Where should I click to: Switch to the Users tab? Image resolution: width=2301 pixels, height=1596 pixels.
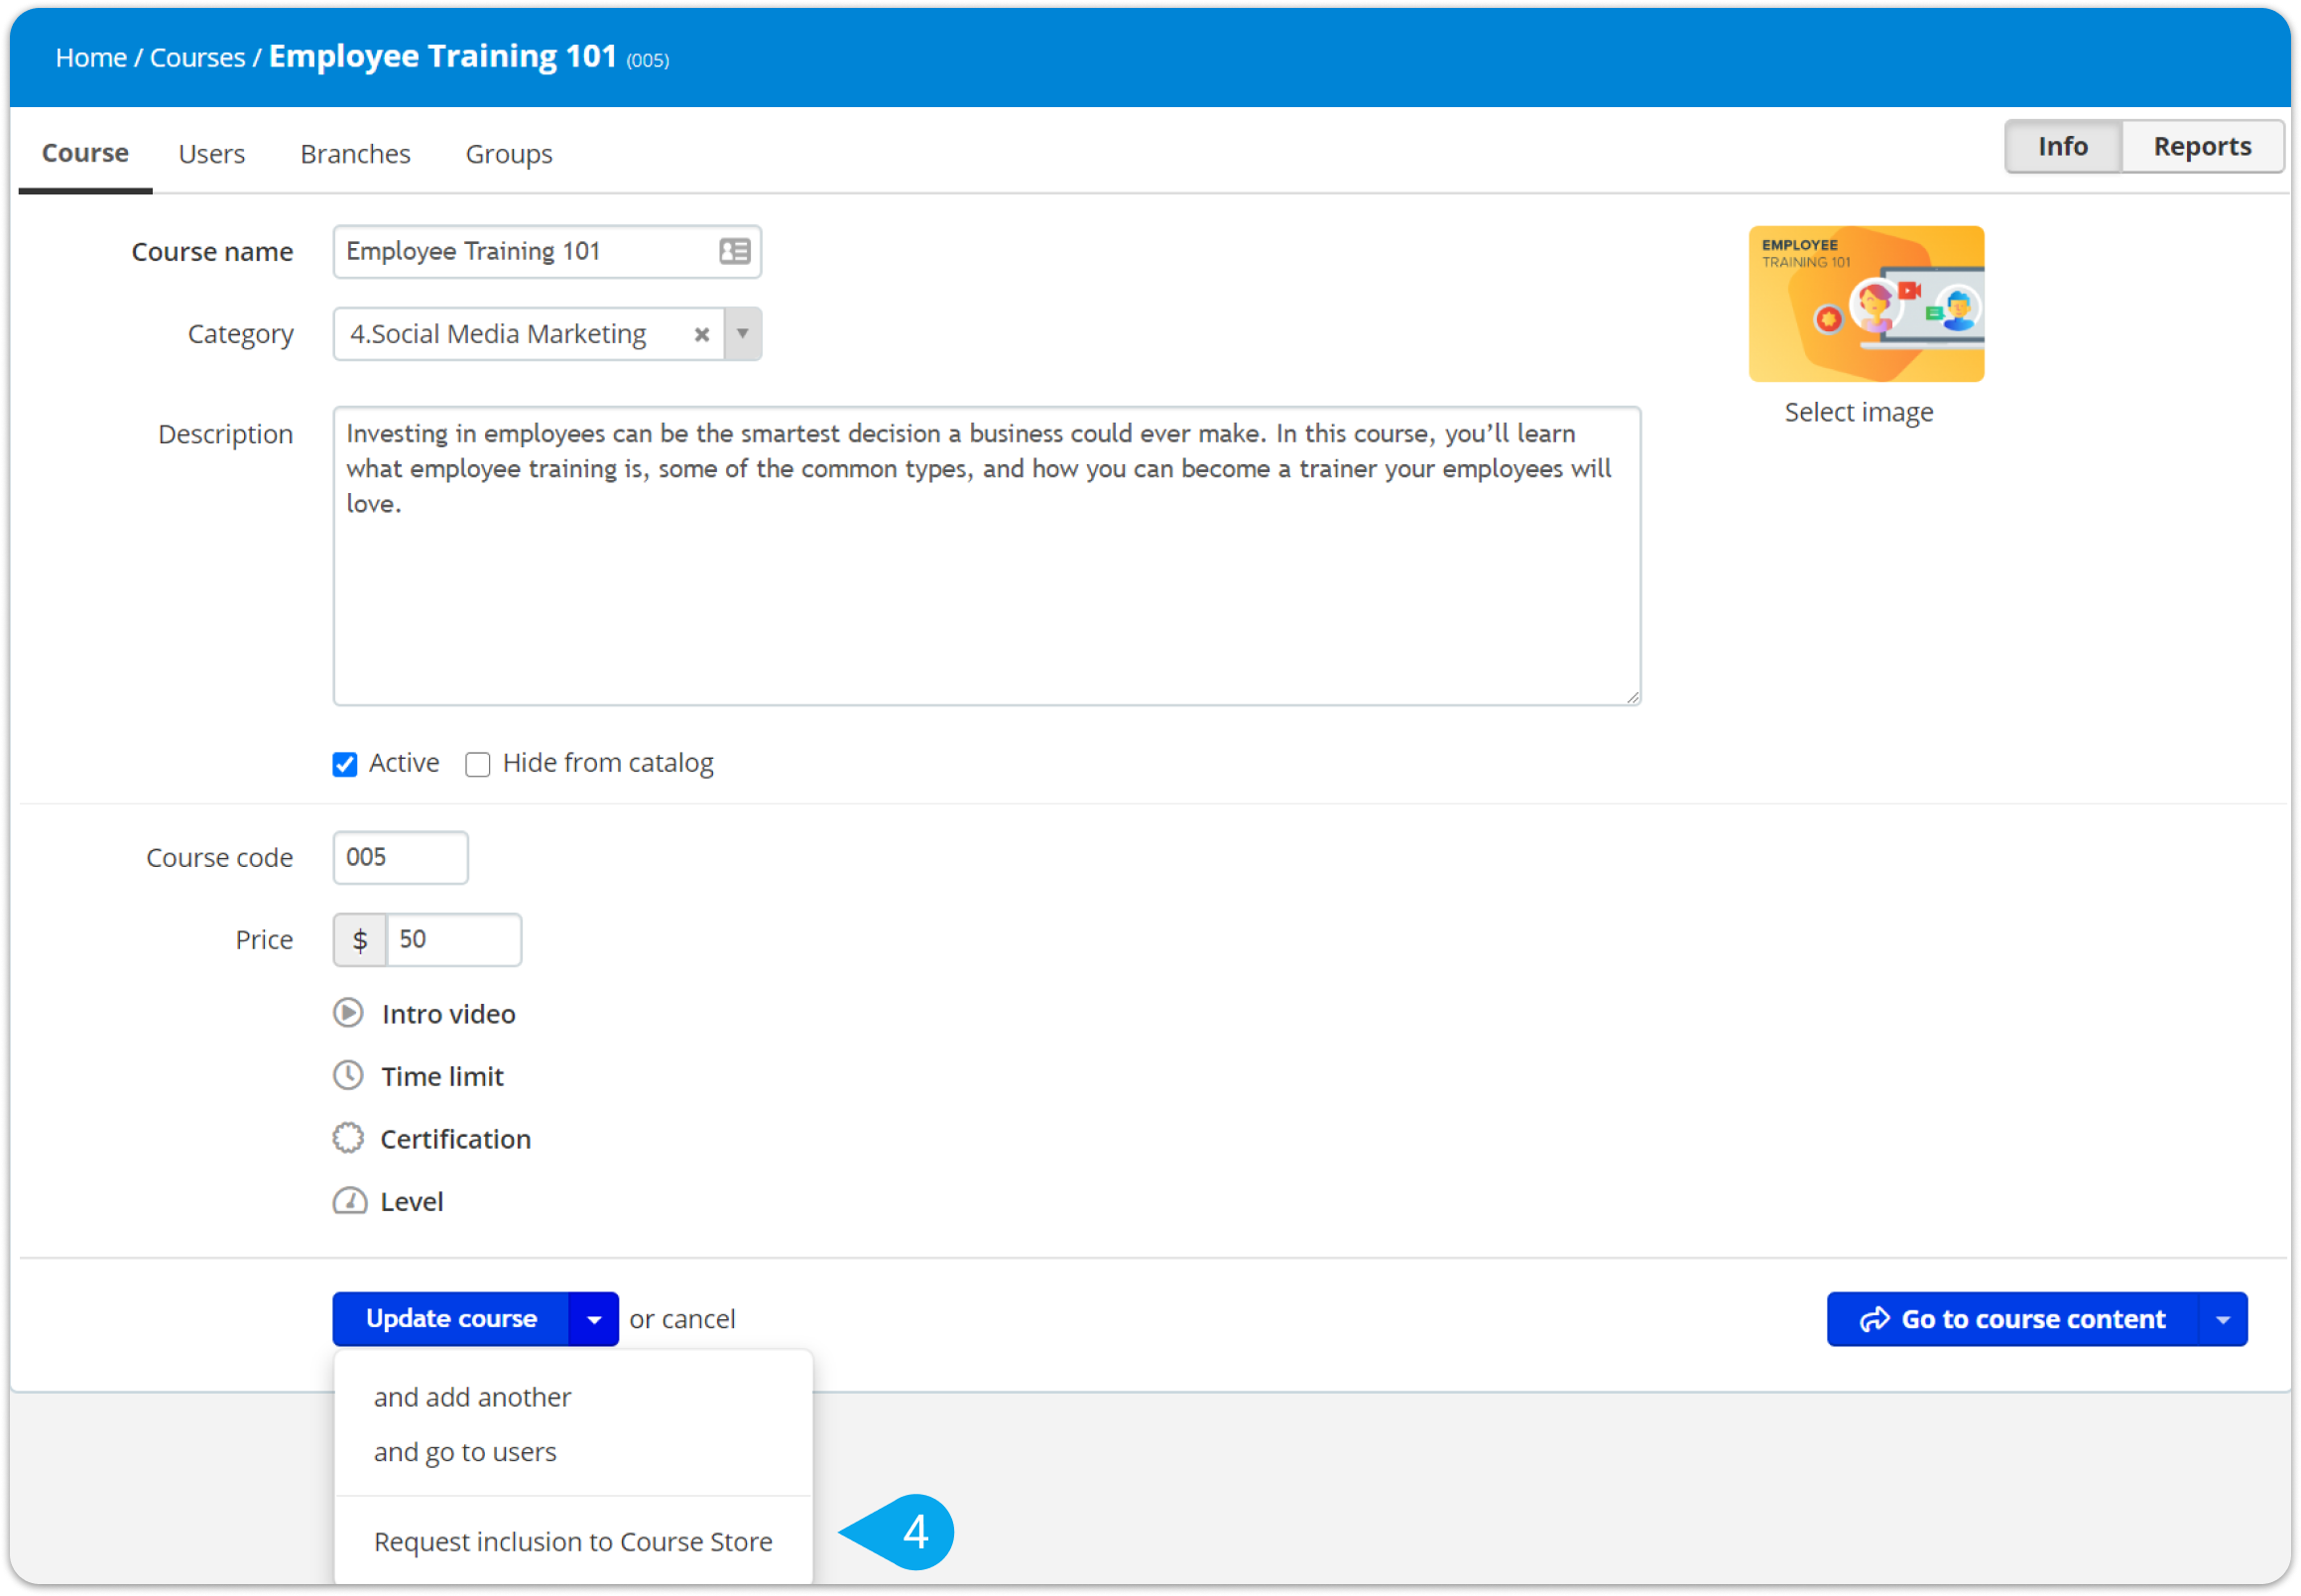(211, 153)
